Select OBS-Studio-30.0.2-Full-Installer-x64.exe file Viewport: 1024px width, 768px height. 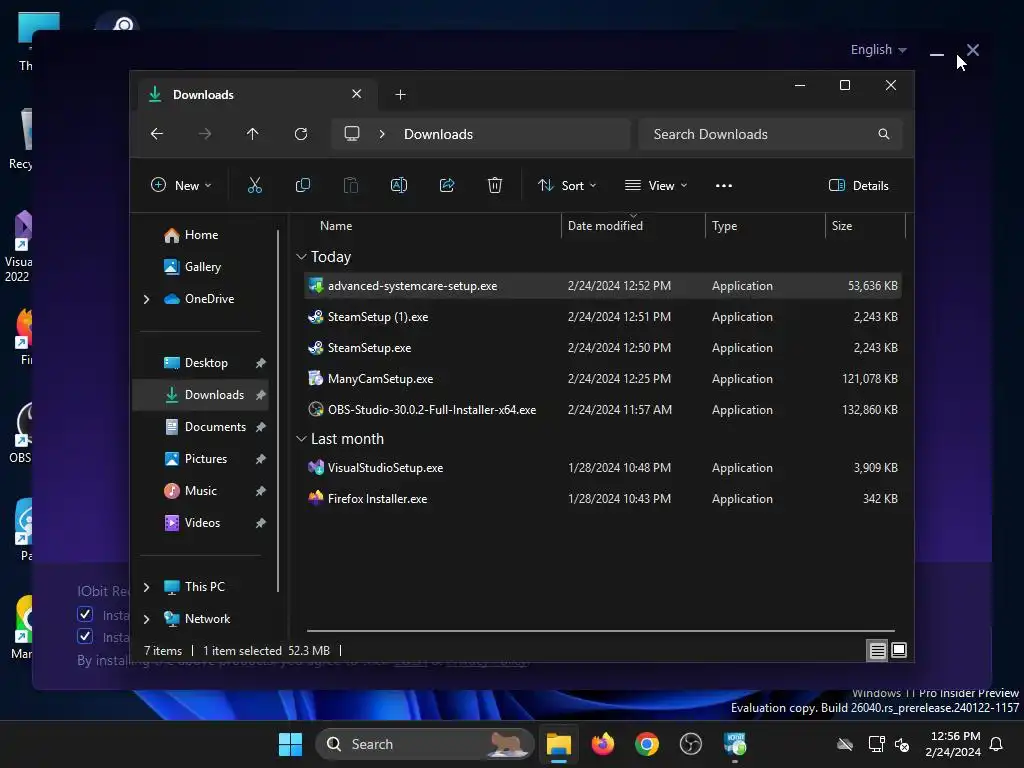(x=603, y=409)
